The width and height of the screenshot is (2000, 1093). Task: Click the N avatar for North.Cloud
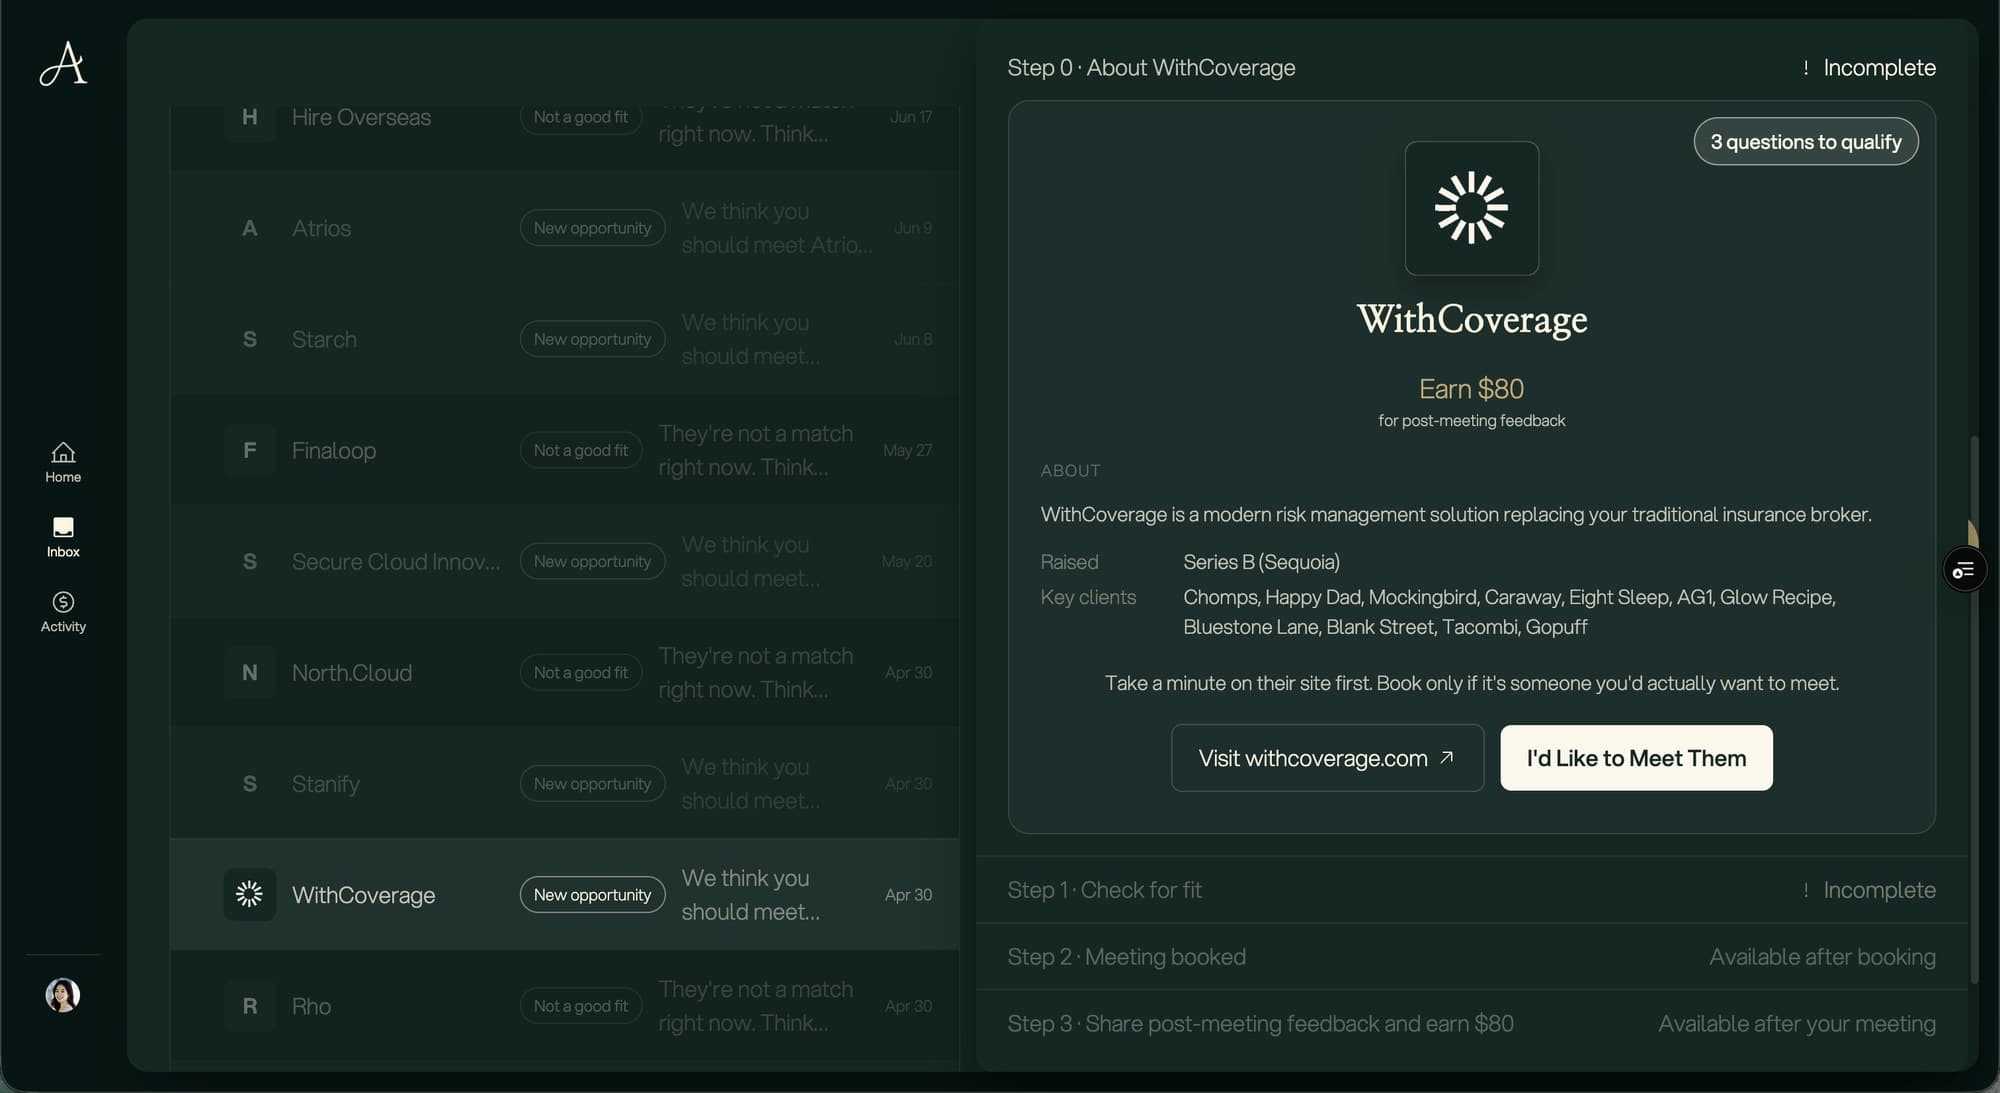pyautogui.click(x=249, y=672)
